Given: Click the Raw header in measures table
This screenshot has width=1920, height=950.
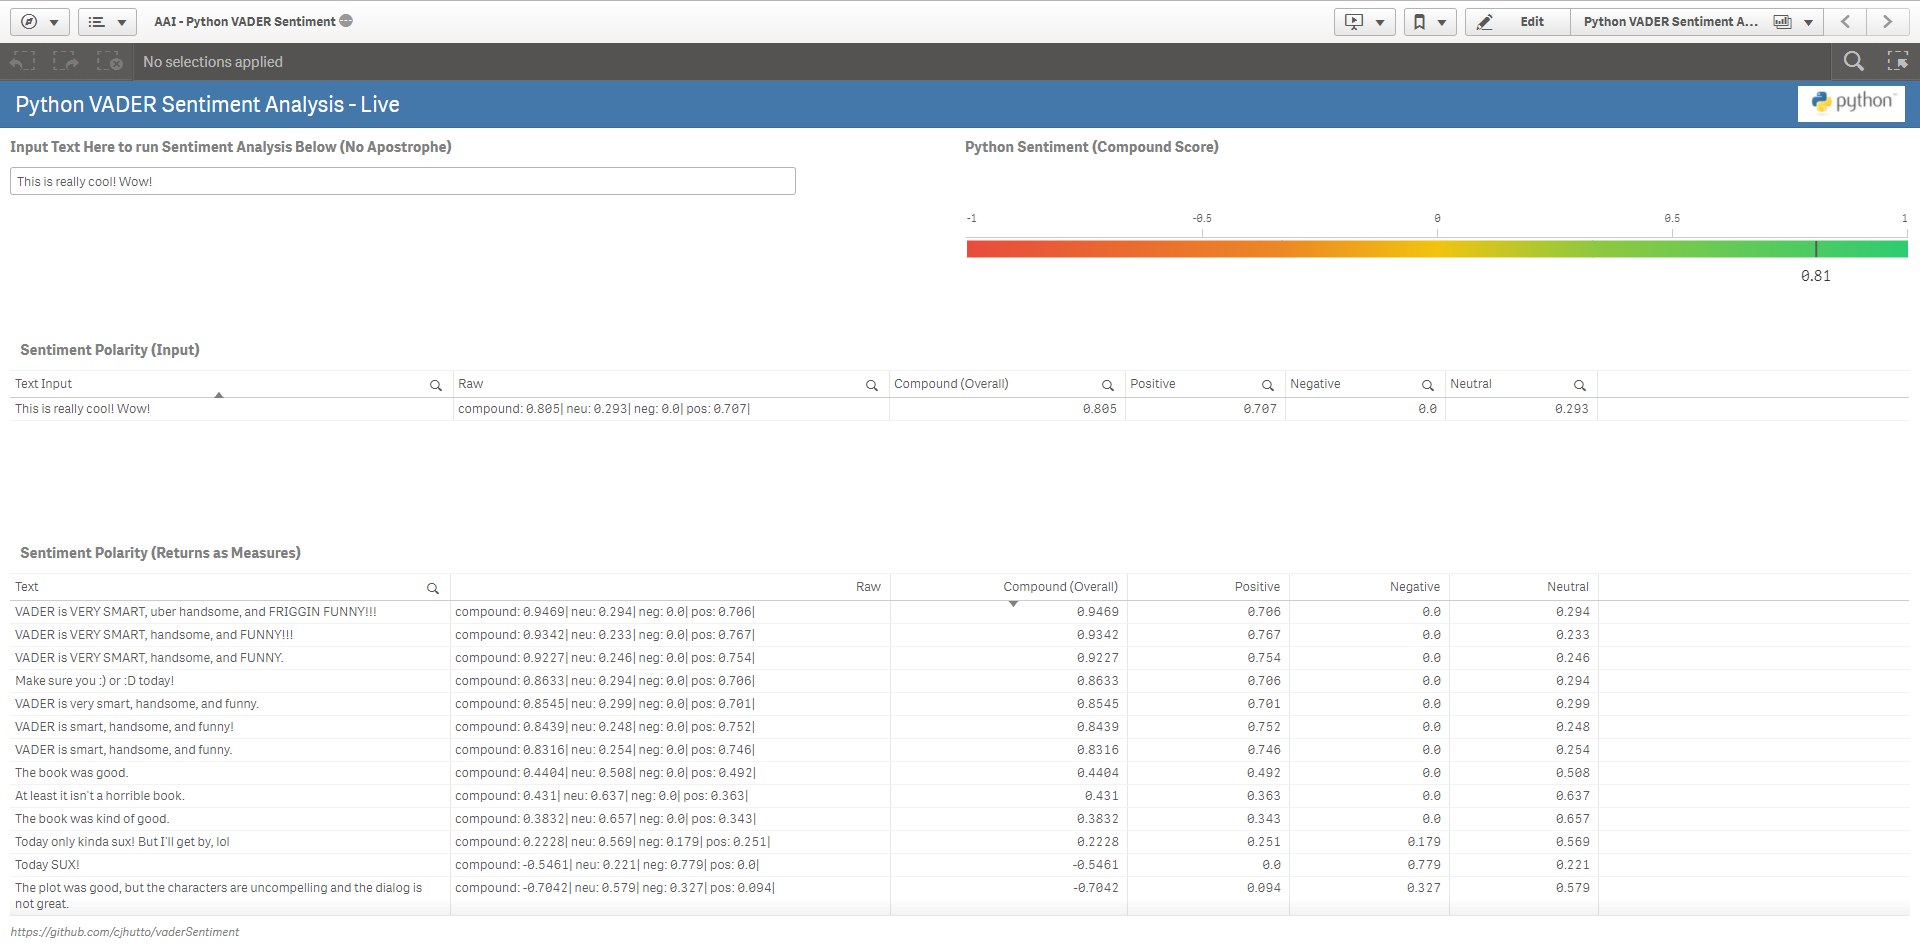Looking at the screenshot, I should pyautogui.click(x=868, y=587).
